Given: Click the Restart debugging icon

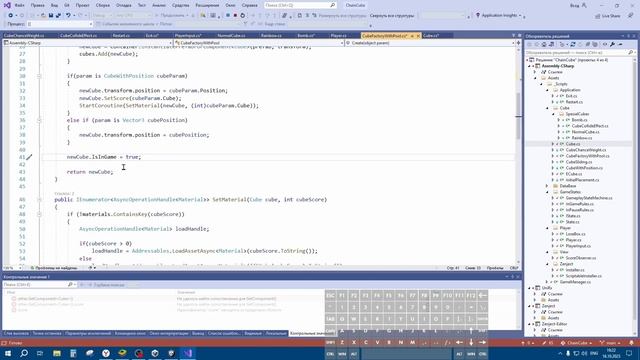Looking at the screenshot, I should tap(242, 15).
